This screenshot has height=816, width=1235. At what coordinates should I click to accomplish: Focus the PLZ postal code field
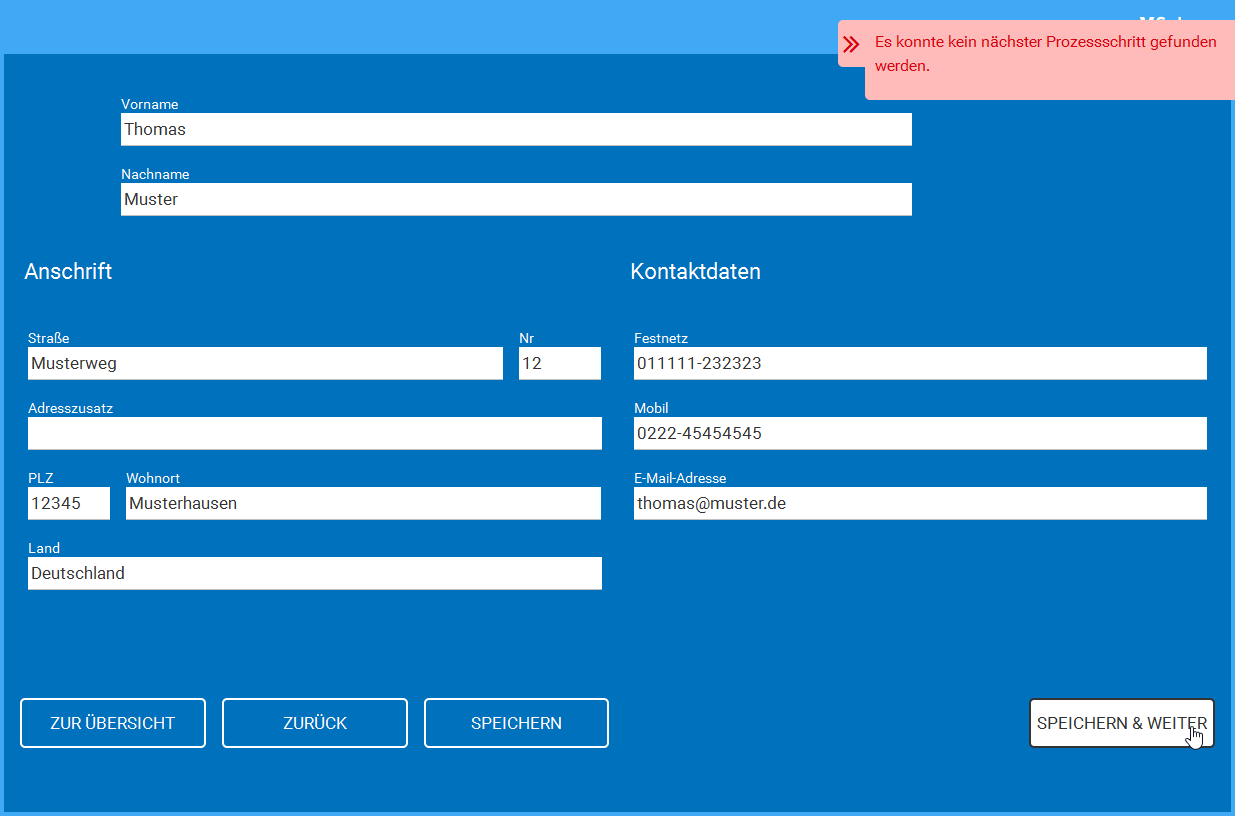(68, 503)
